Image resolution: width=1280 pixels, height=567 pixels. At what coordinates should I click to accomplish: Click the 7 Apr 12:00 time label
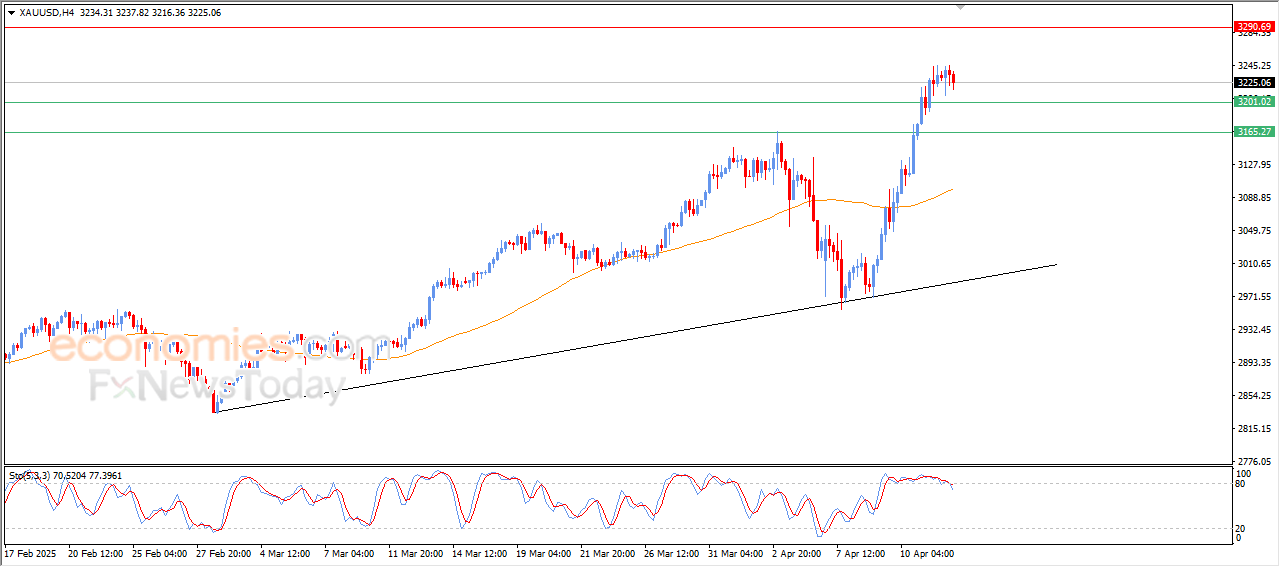[862, 553]
